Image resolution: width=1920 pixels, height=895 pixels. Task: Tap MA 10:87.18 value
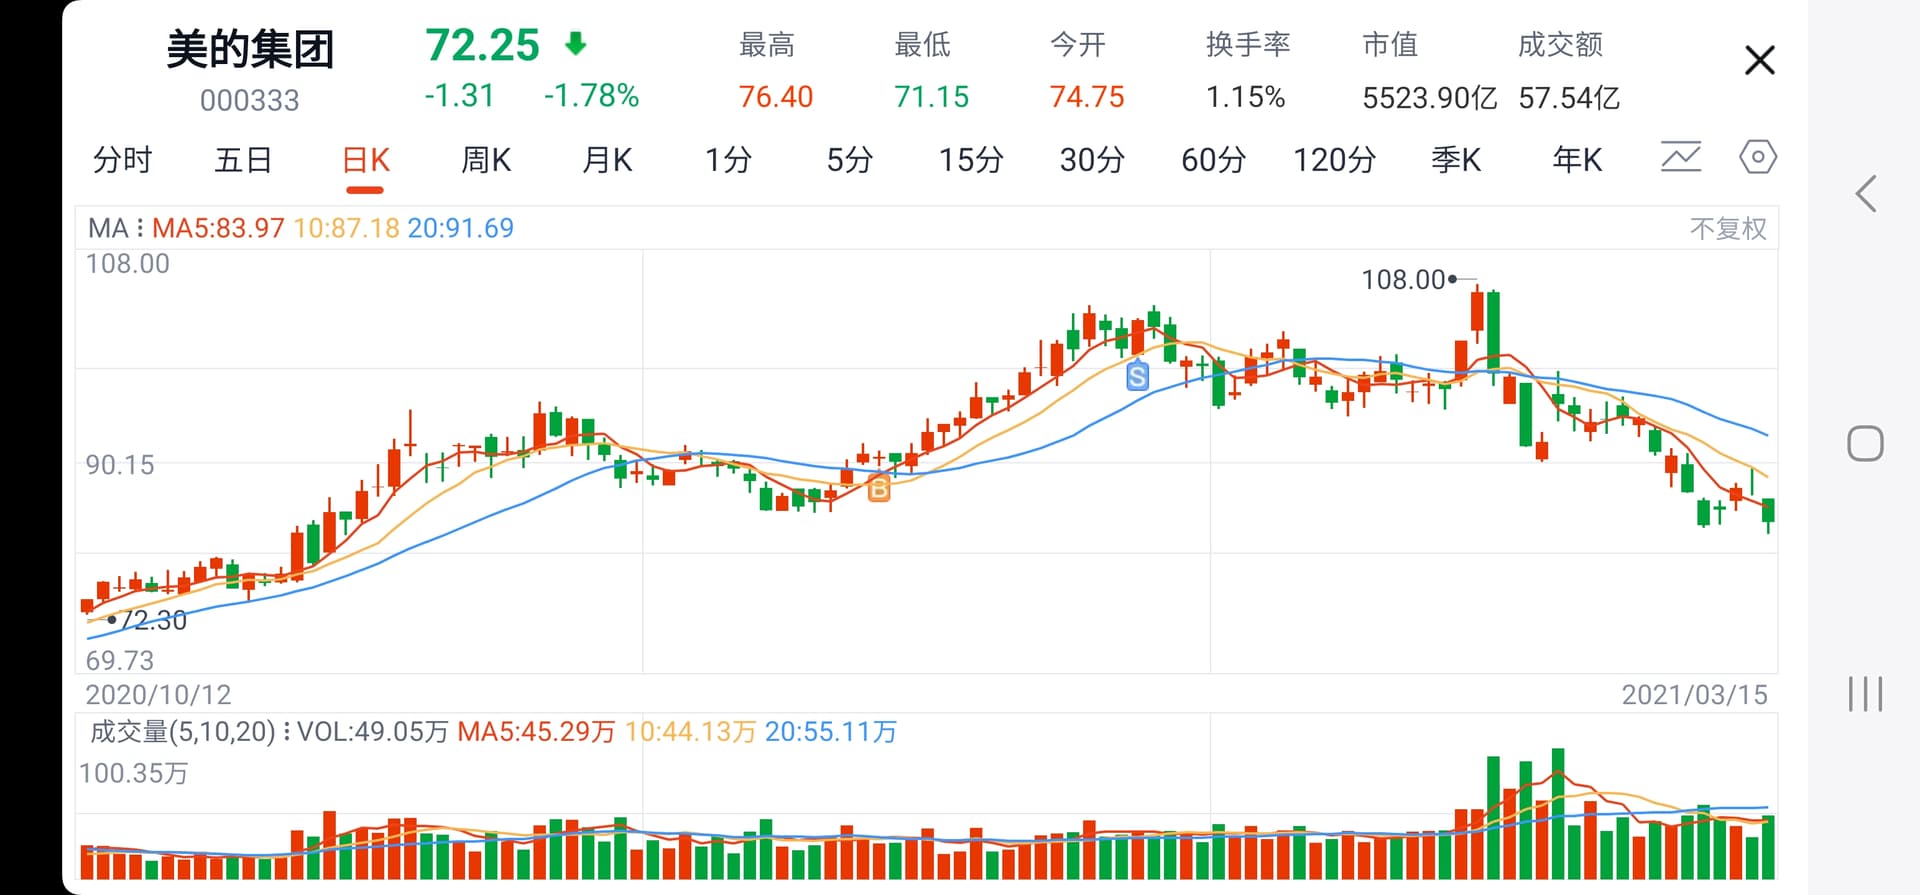[346, 228]
